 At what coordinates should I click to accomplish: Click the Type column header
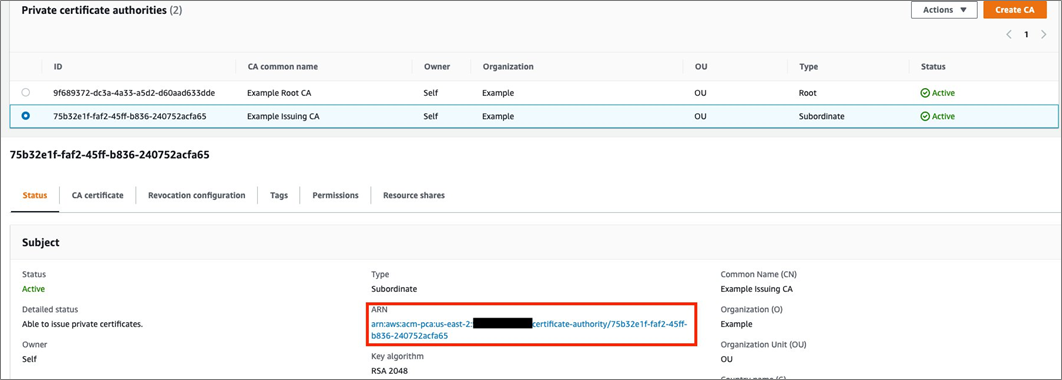(x=809, y=66)
